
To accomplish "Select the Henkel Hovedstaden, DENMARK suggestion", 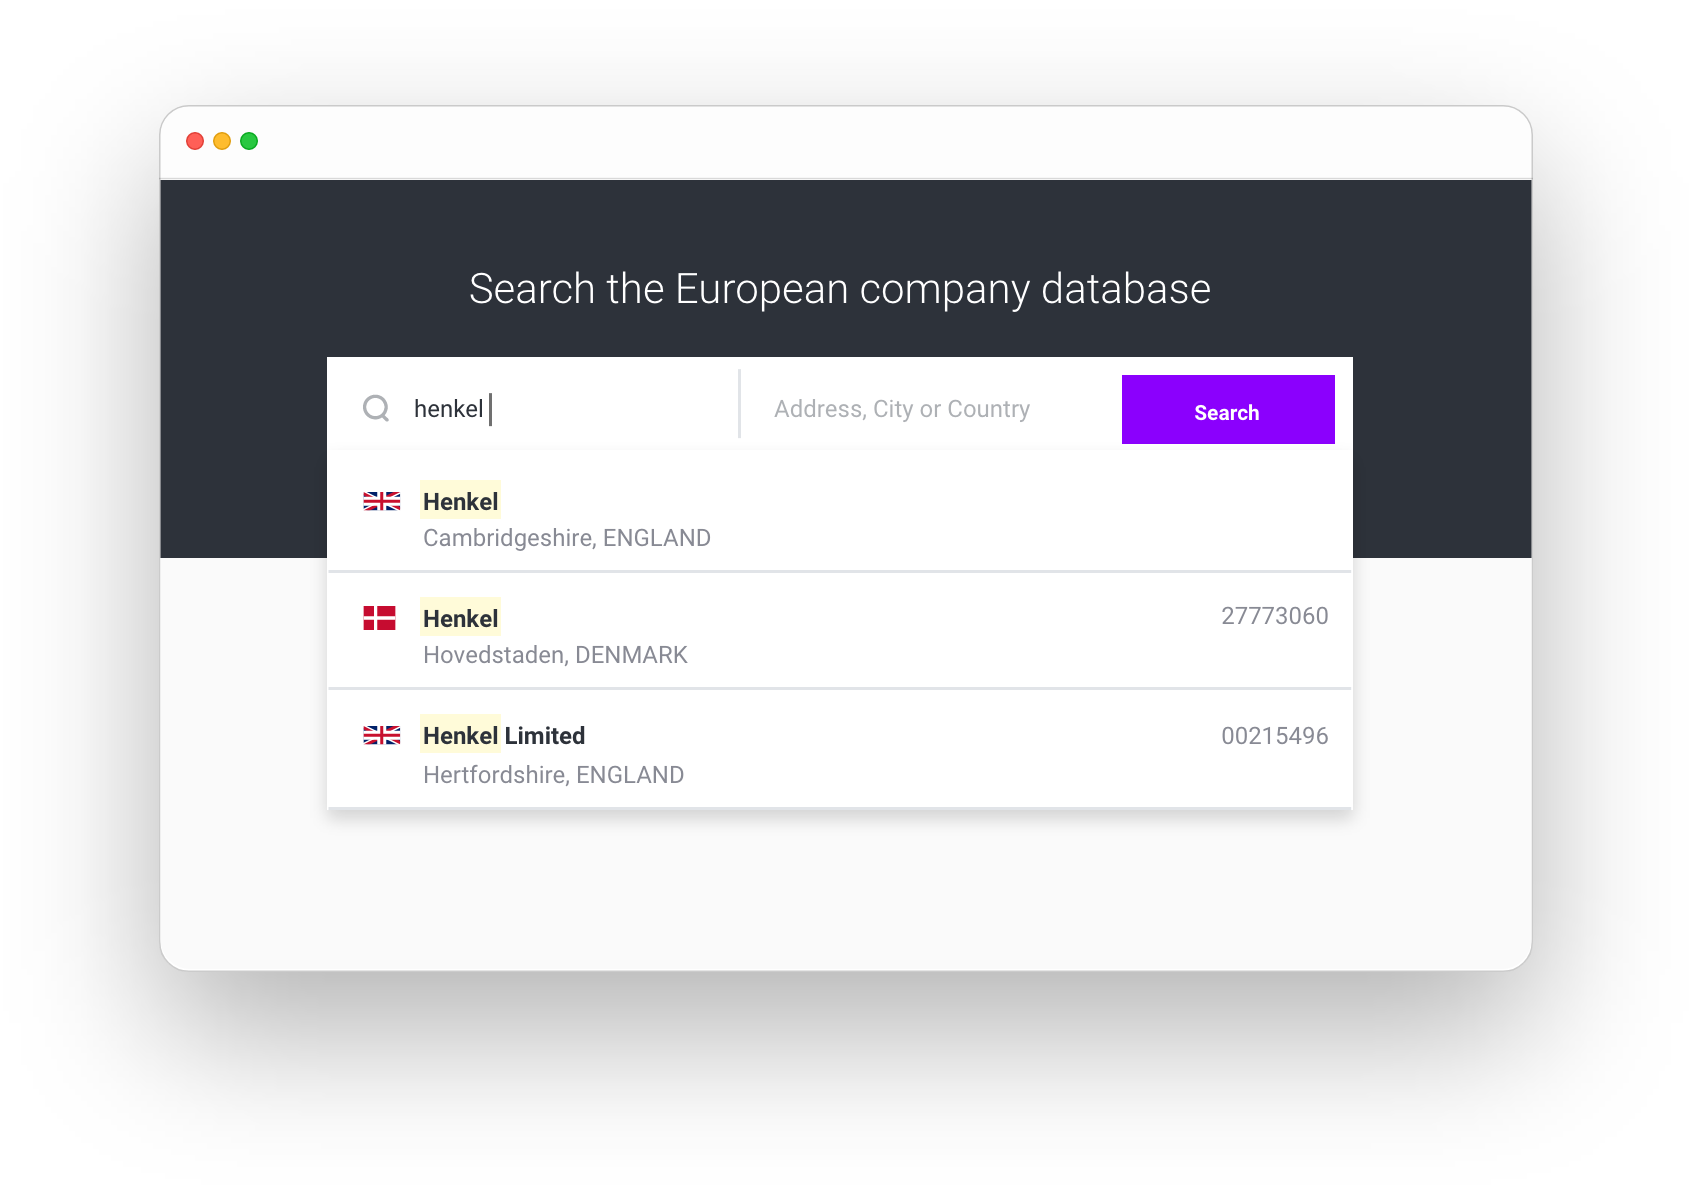I will pyautogui.click(x=840, y=630).
